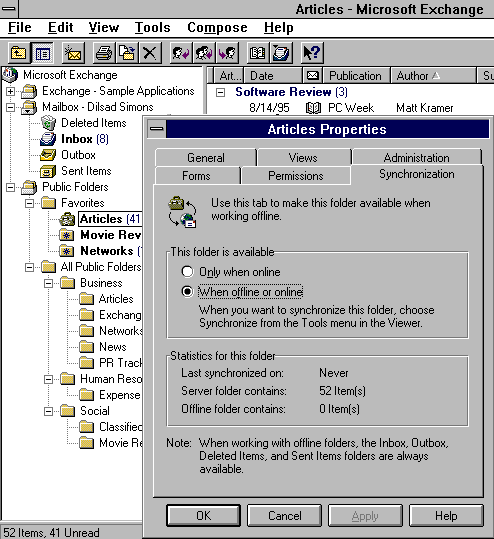Collapse the Favorites node
Viewport: 494px width, 539px height.
pyautogui.click(x=30, y=203)
